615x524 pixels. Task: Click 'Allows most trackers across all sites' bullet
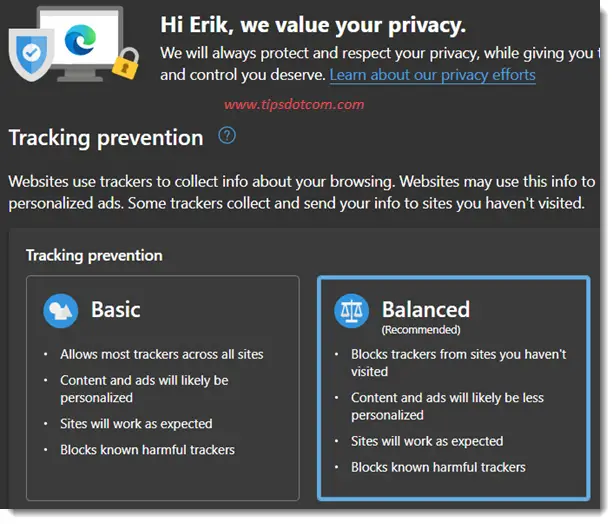click(x=162, y=354)
